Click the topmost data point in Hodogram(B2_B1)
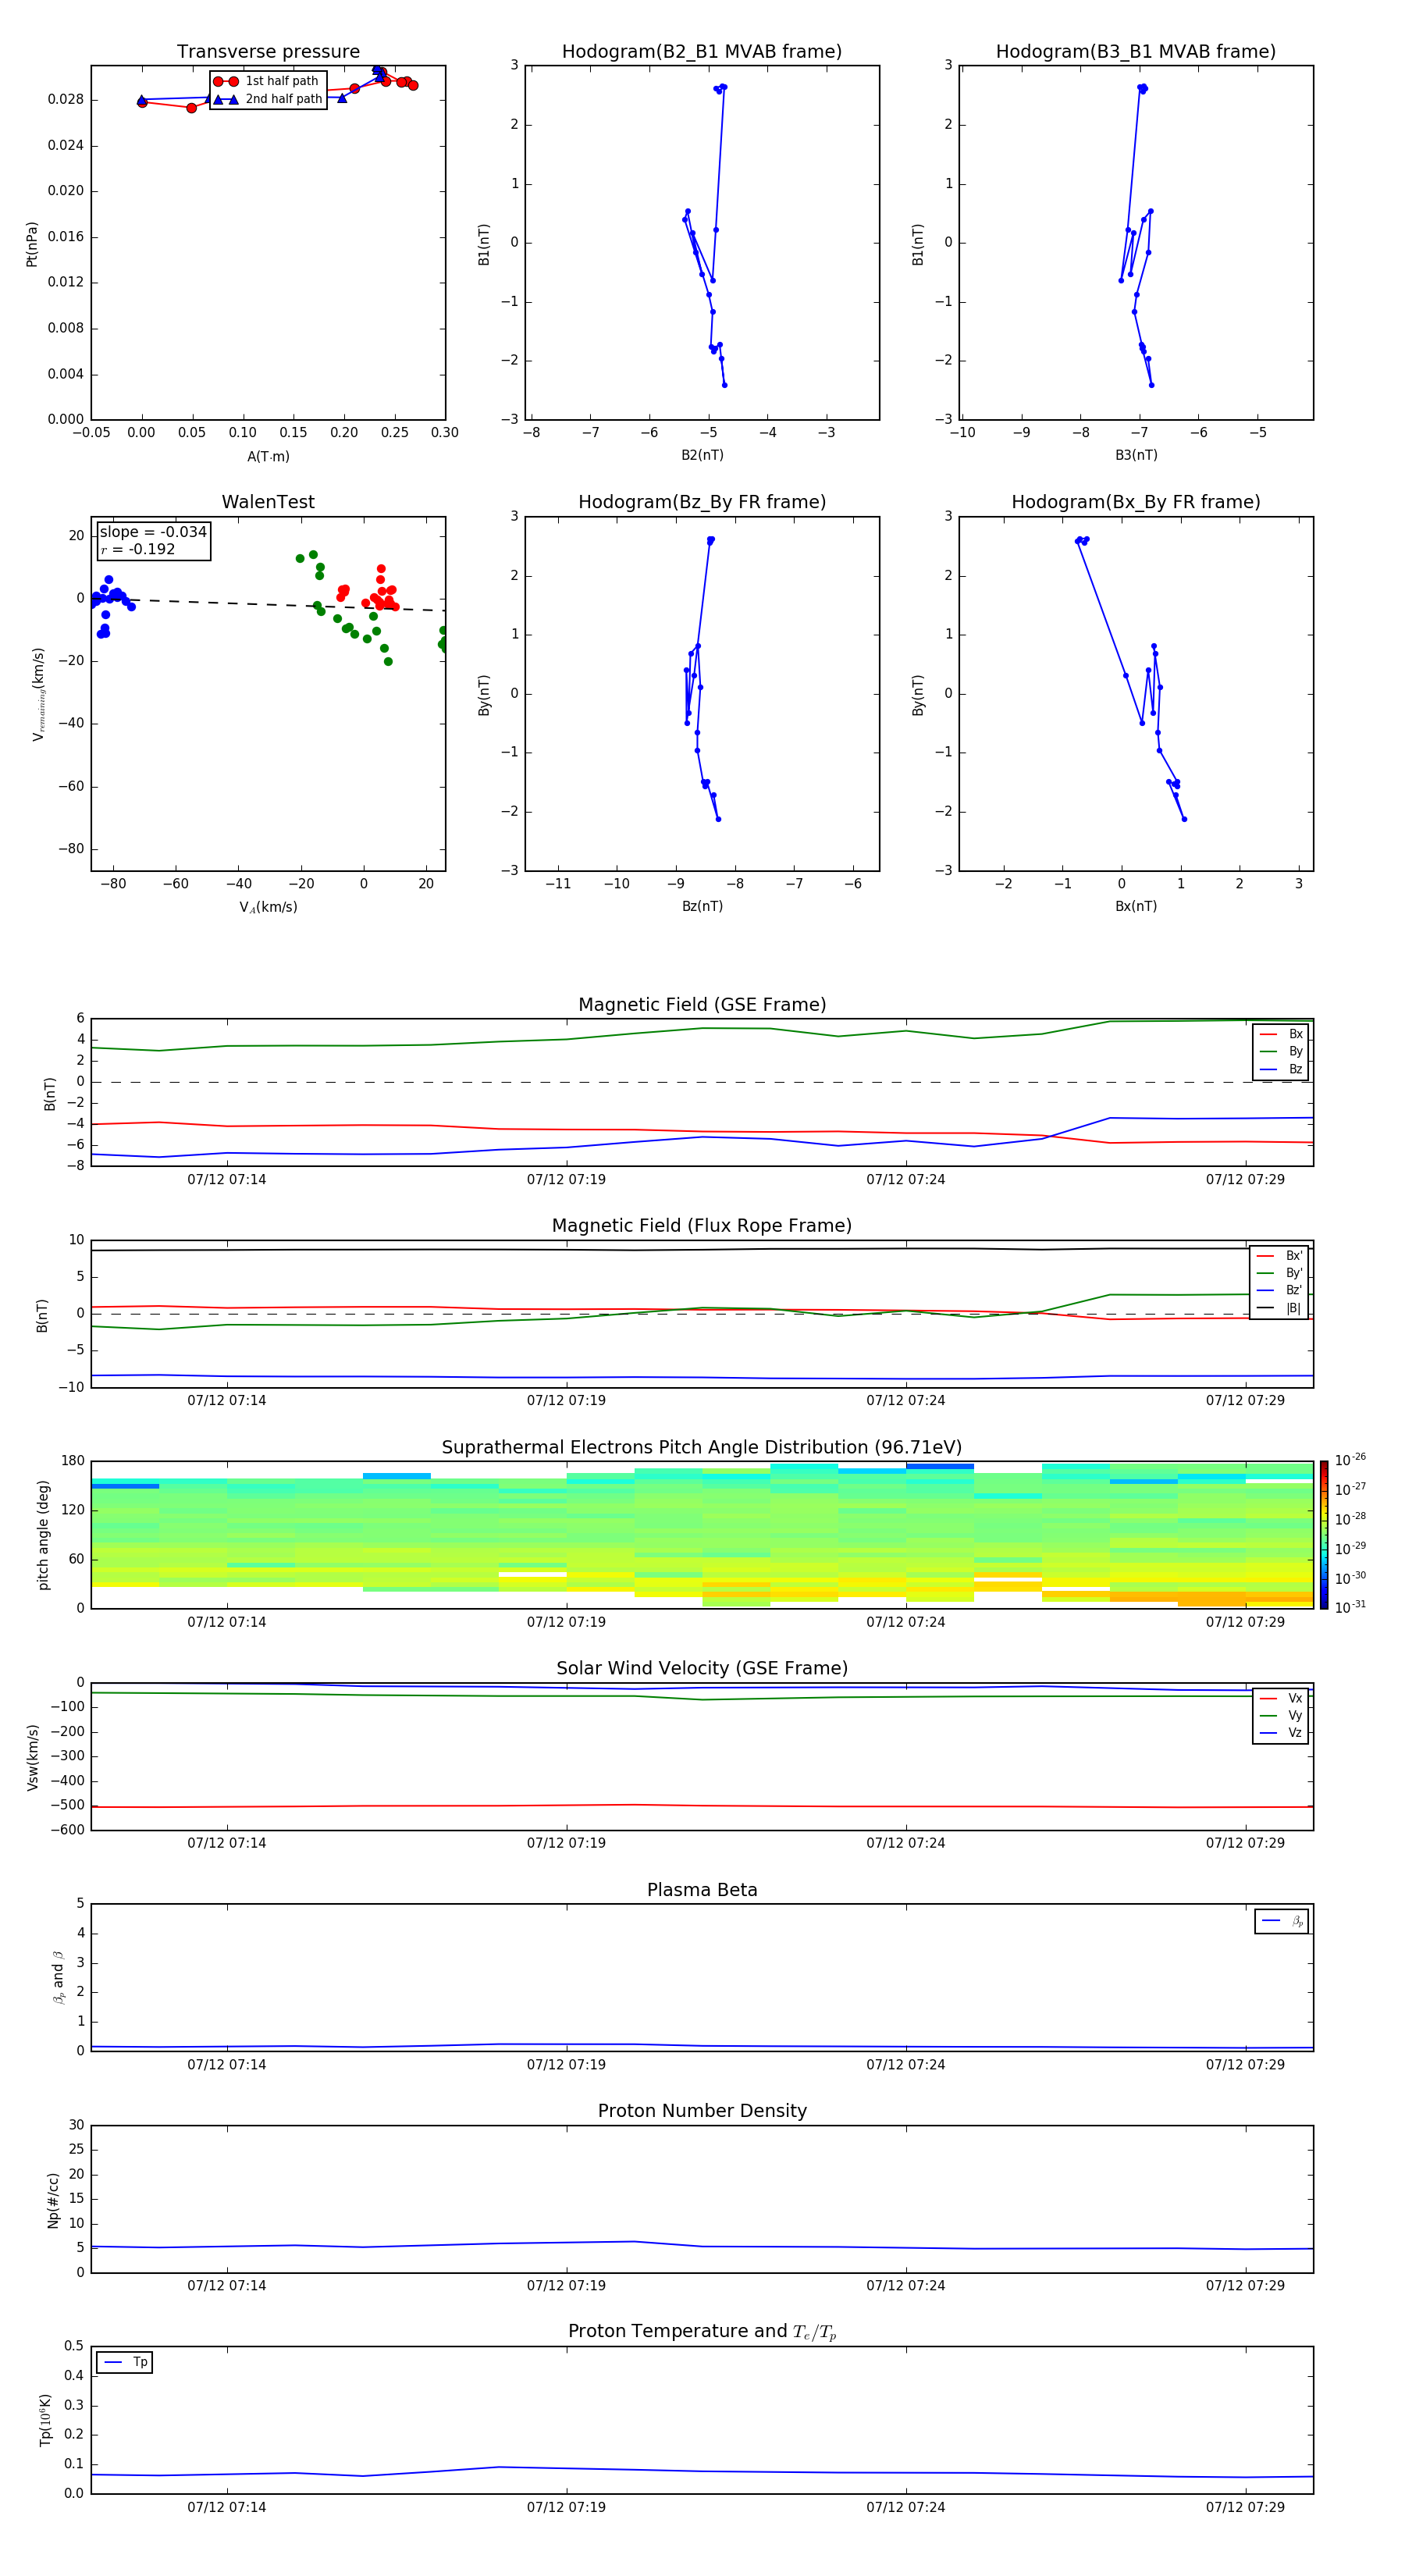1405x2576 pixels. click(x=723, y=87)
